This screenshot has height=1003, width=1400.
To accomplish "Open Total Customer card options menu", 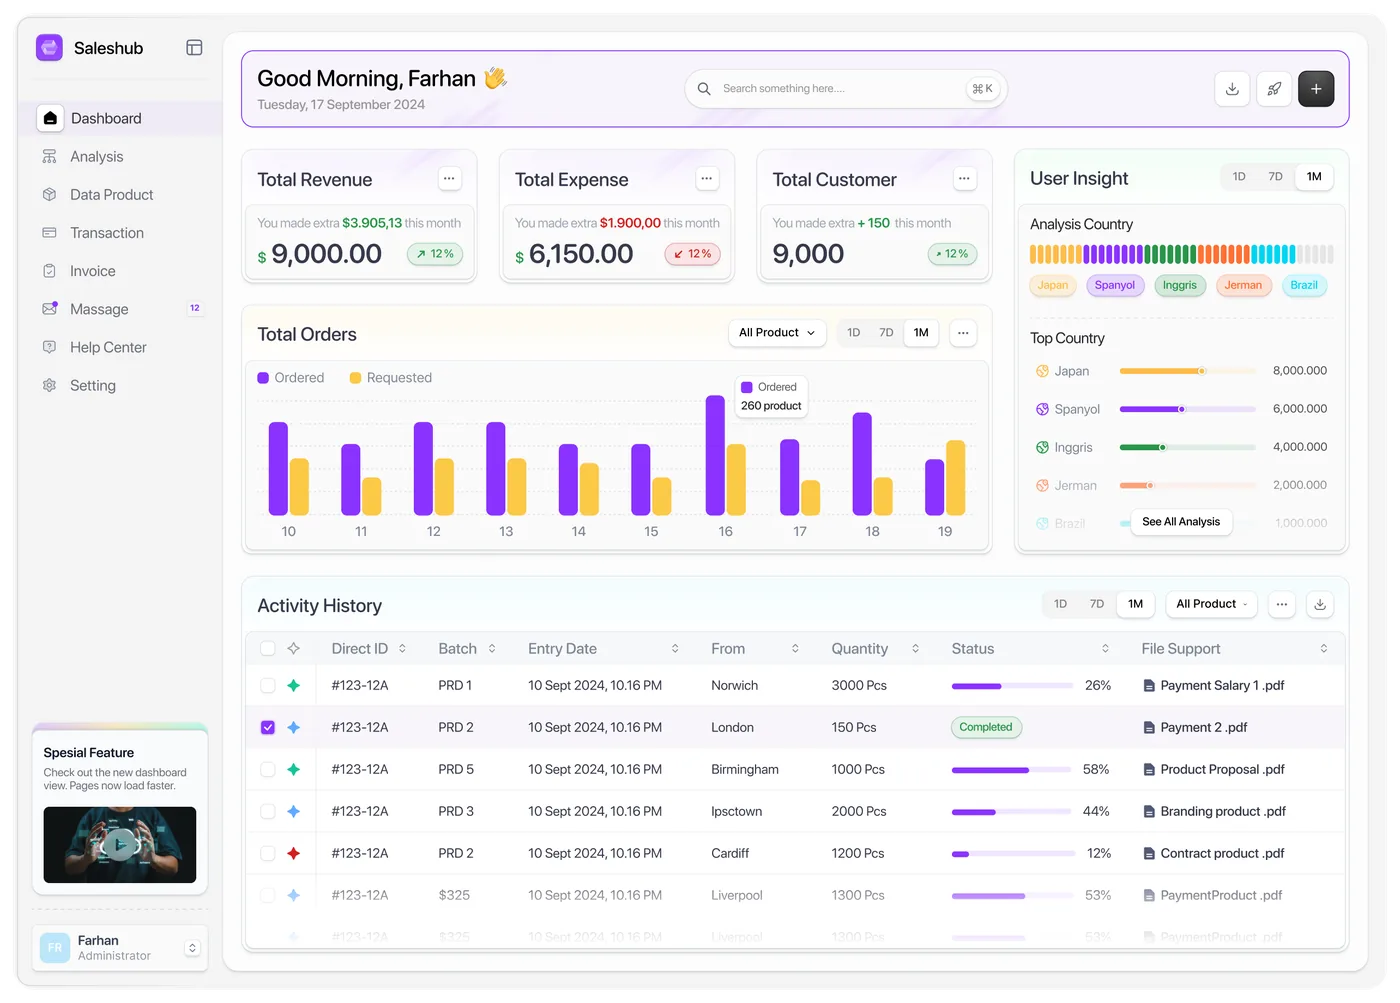I will (x=964, y=179).
